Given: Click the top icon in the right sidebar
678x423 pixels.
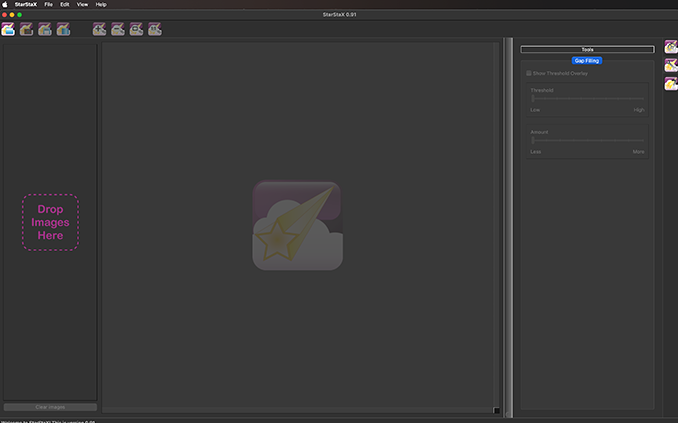Looking at the screenshot, I should (671, 47).
